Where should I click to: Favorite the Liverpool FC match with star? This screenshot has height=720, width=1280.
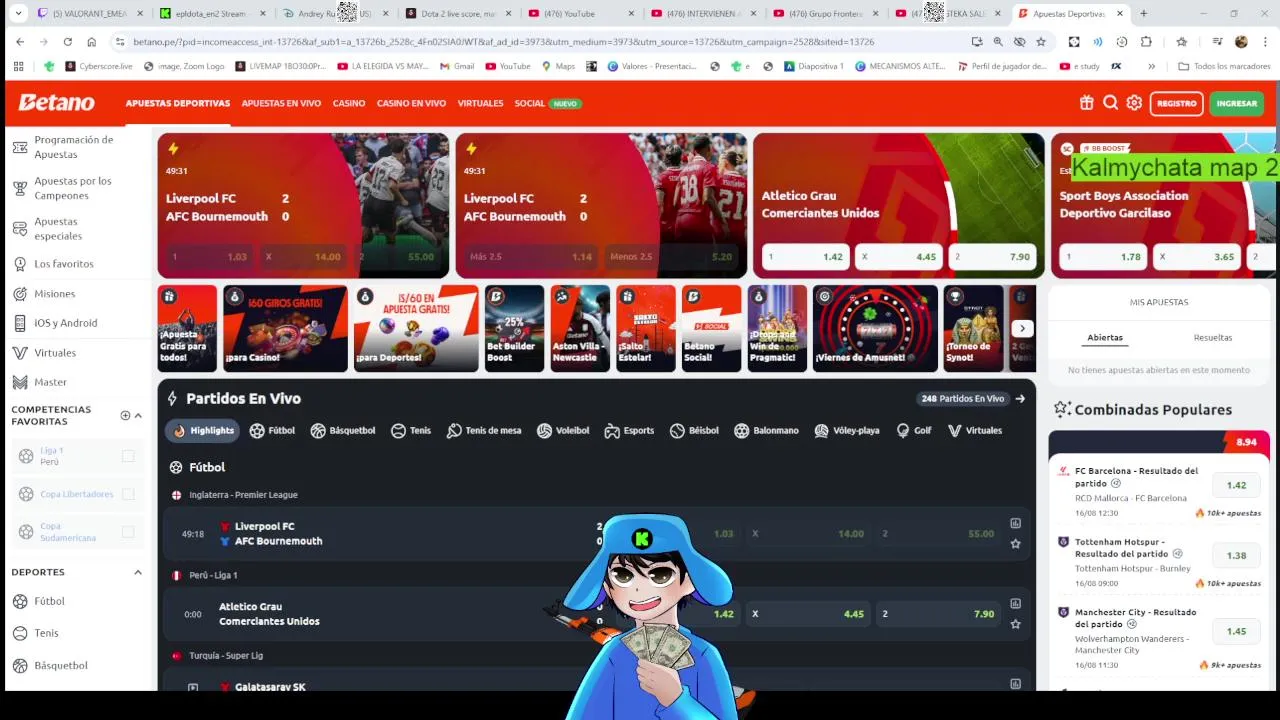(x=1015, y=544)
